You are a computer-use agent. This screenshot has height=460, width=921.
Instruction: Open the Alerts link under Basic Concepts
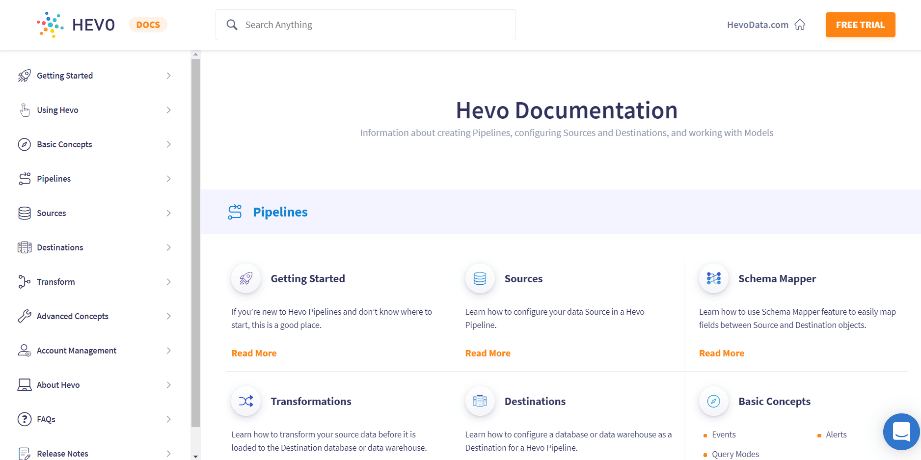(836, 435)
